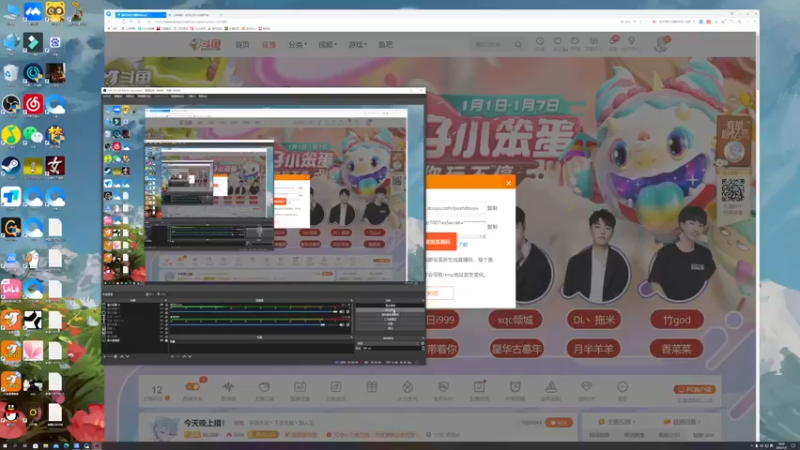This screenshot has width=800, height=450.
Task: Open the messages icon with red badge
Action: pyautogui.click(x=613, y=41)
